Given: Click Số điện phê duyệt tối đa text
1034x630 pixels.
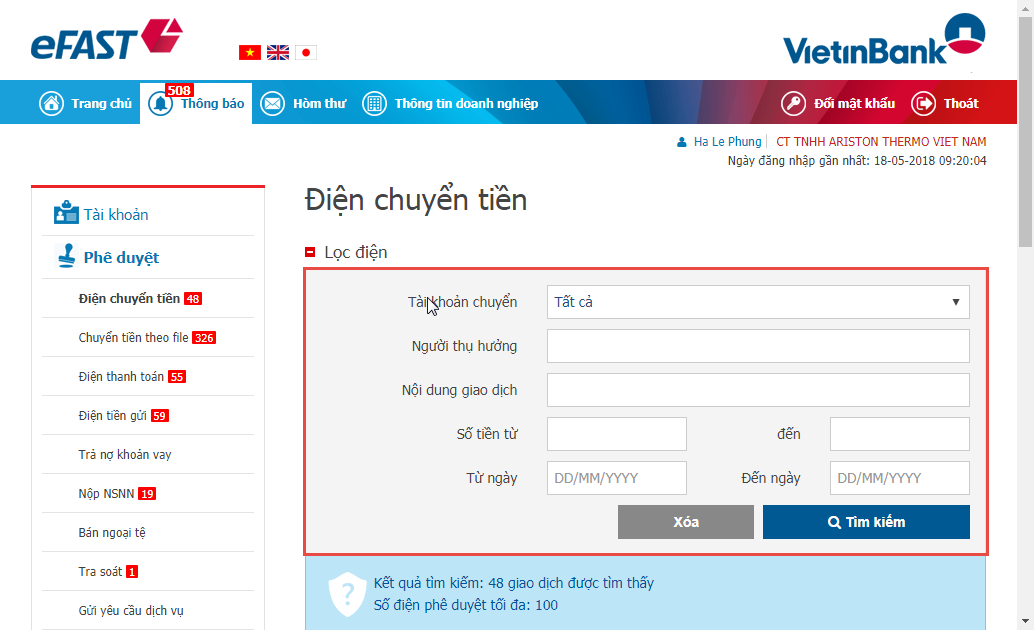Looking at the screenshot, I should (x=466, y=605).
